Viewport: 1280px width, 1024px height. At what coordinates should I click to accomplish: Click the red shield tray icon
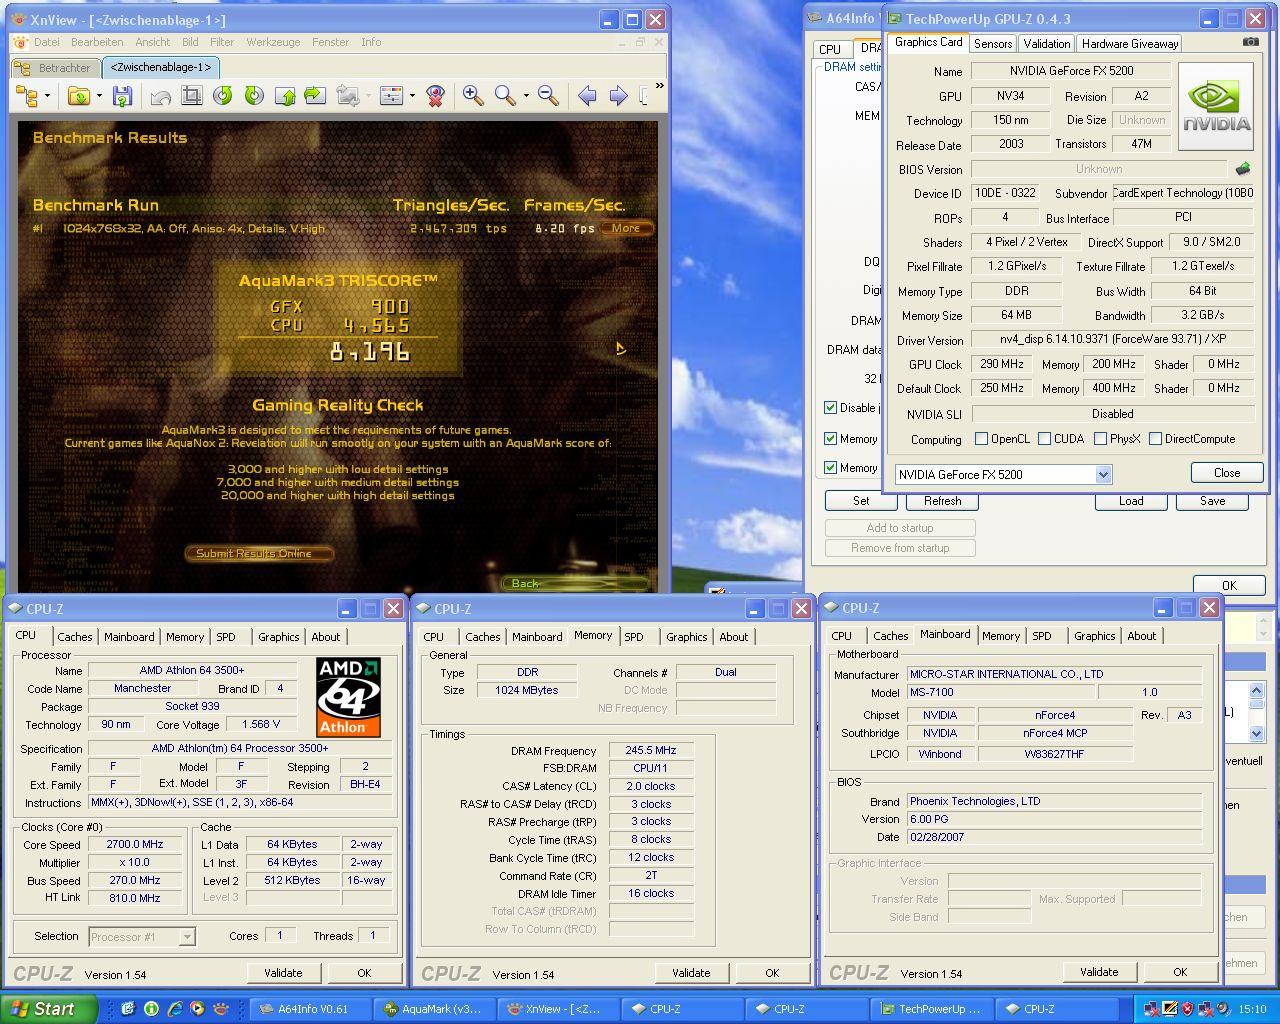(x=1187, y=1009)
